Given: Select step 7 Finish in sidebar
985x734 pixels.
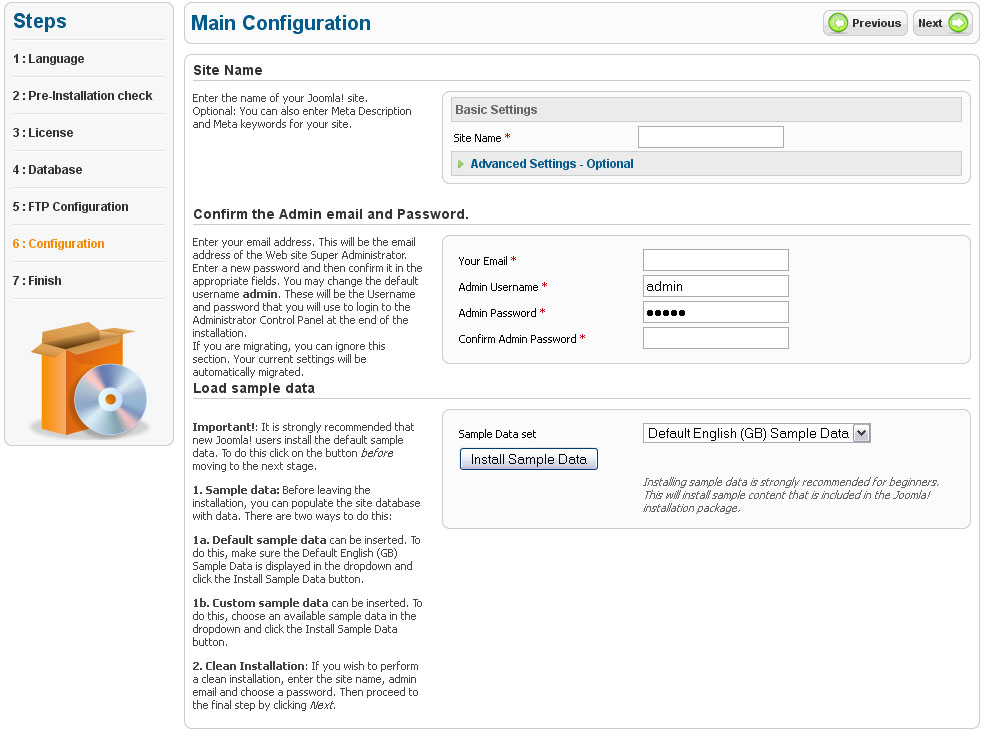Looking at the screenshot, I should coord(37,281).
